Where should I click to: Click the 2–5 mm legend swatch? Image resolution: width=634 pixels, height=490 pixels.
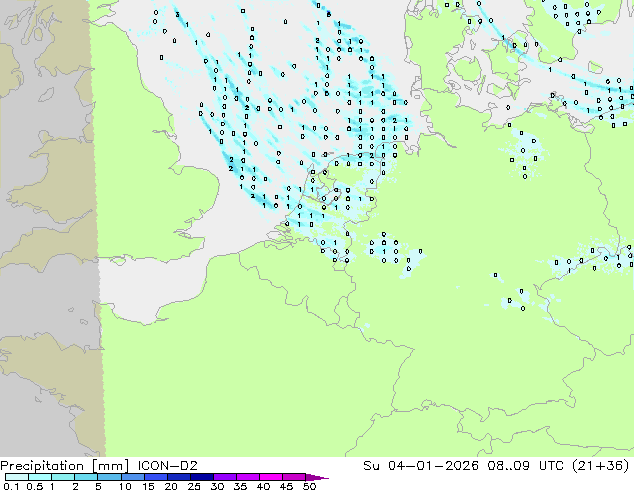(x=86, y=477)
